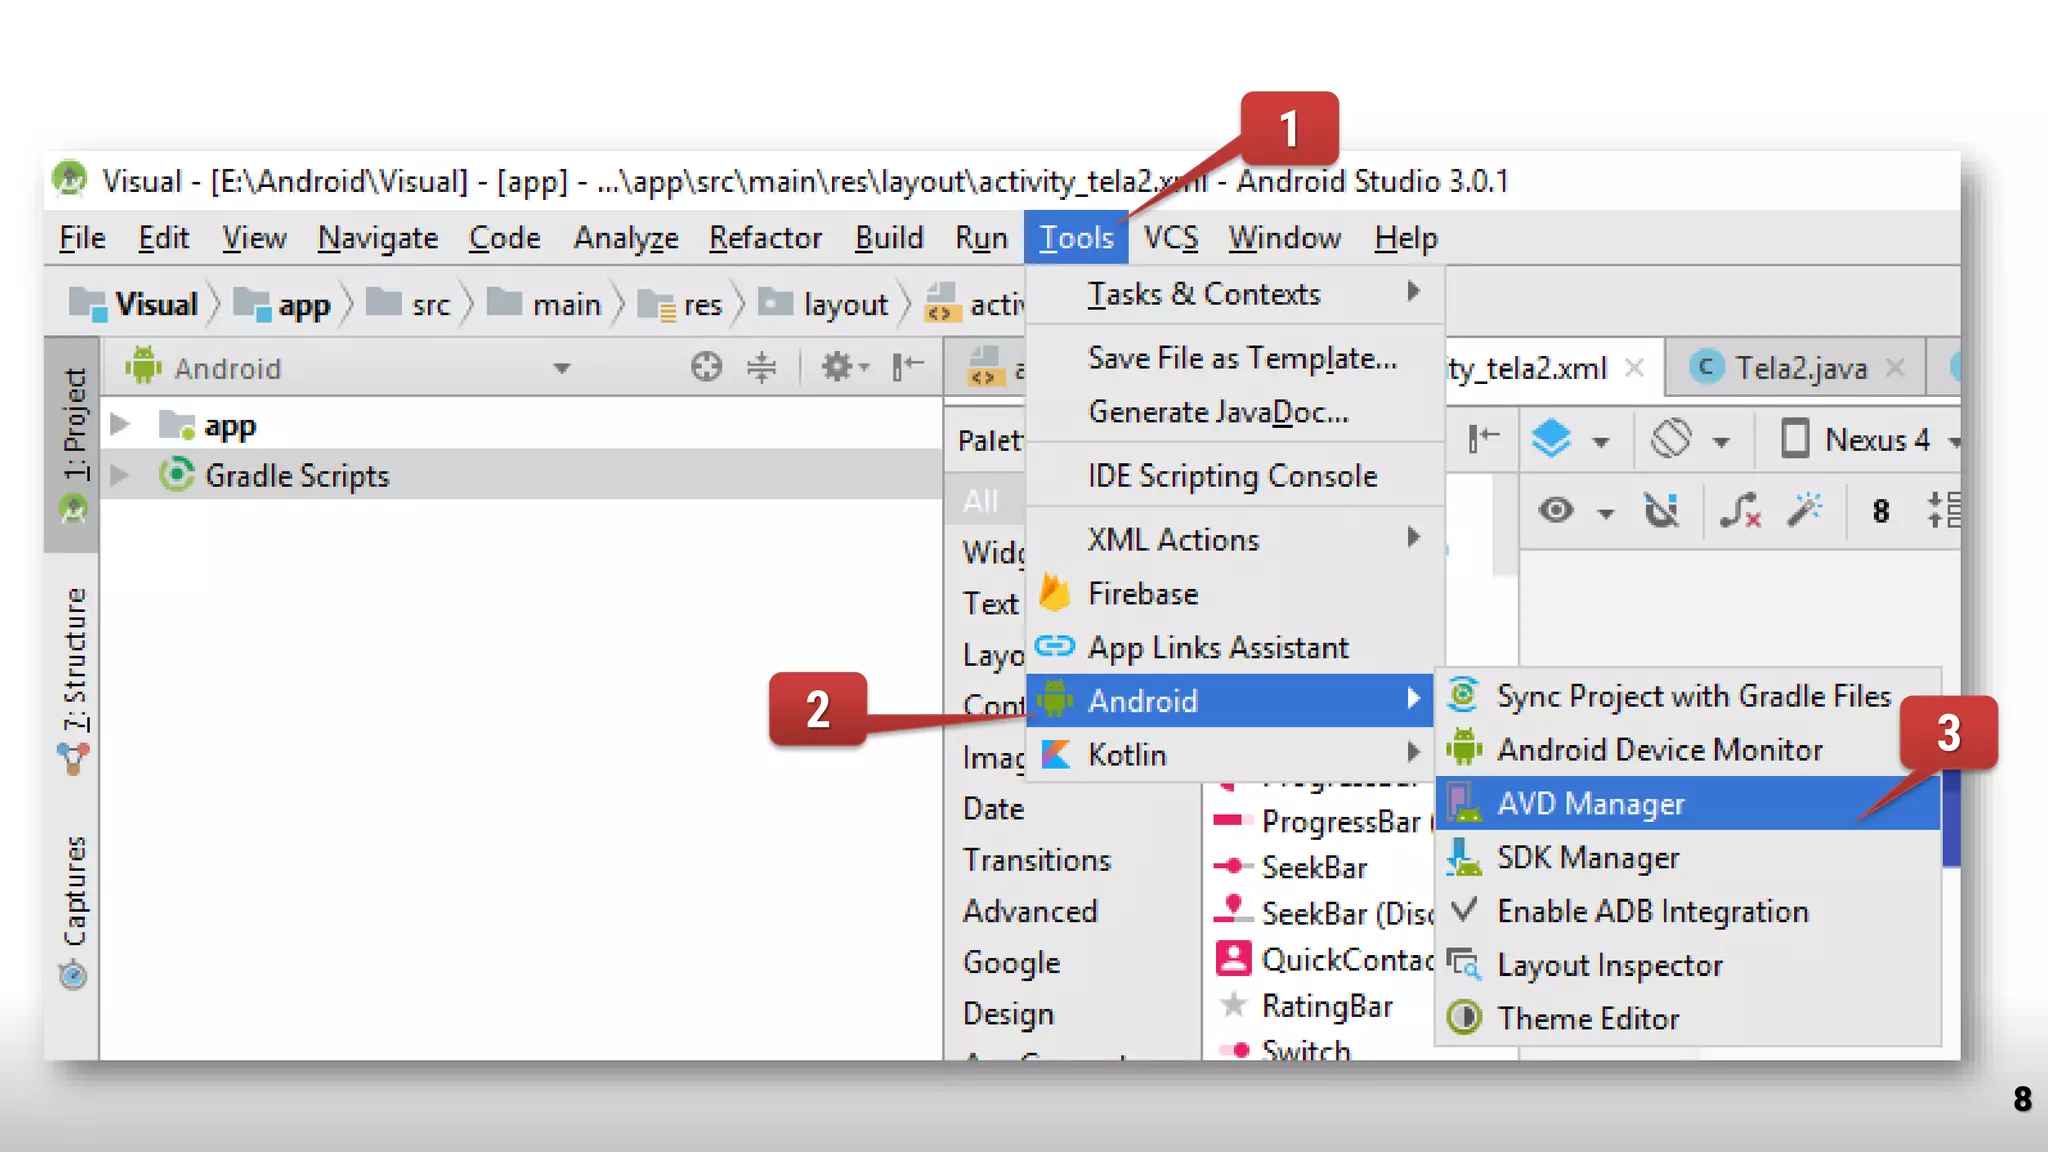2048x1152 pixels.
Task: Click the layout breadcrumb folder
Action: coord(845,304)
